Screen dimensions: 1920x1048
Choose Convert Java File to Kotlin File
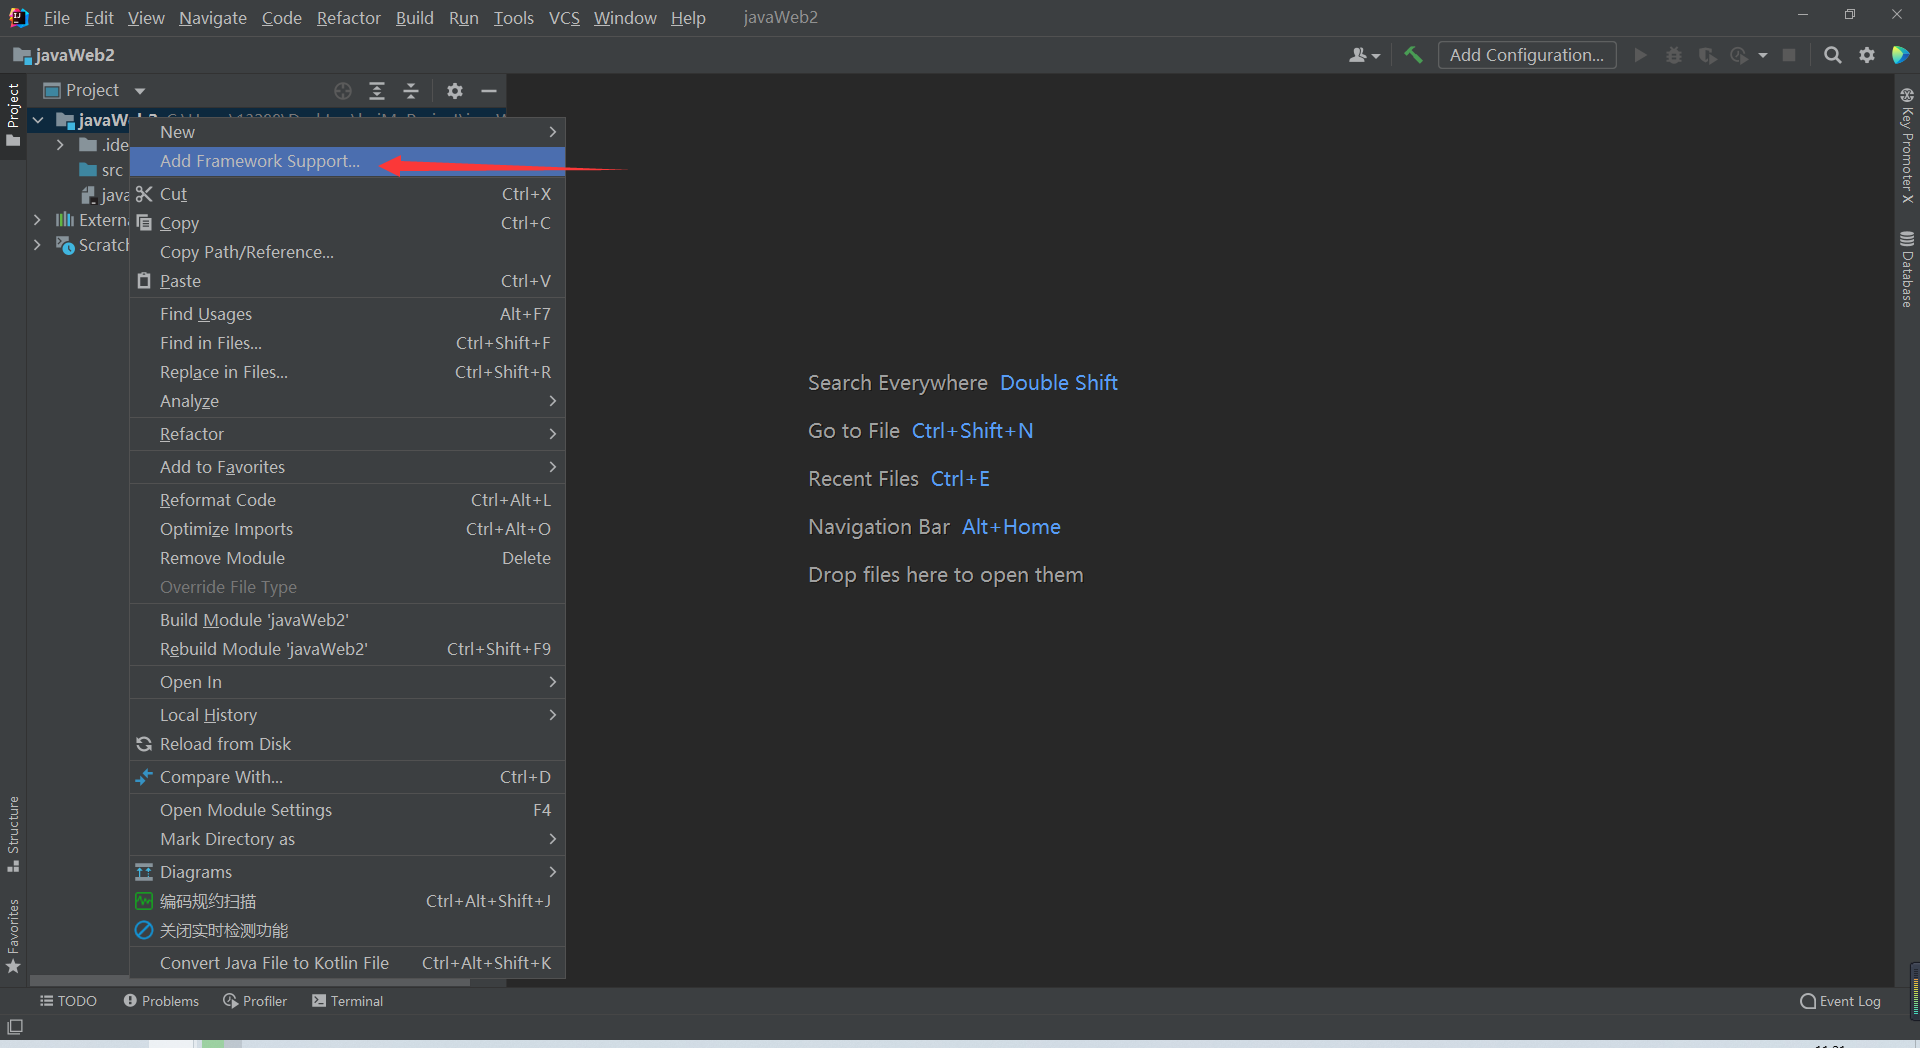(348, 963)
